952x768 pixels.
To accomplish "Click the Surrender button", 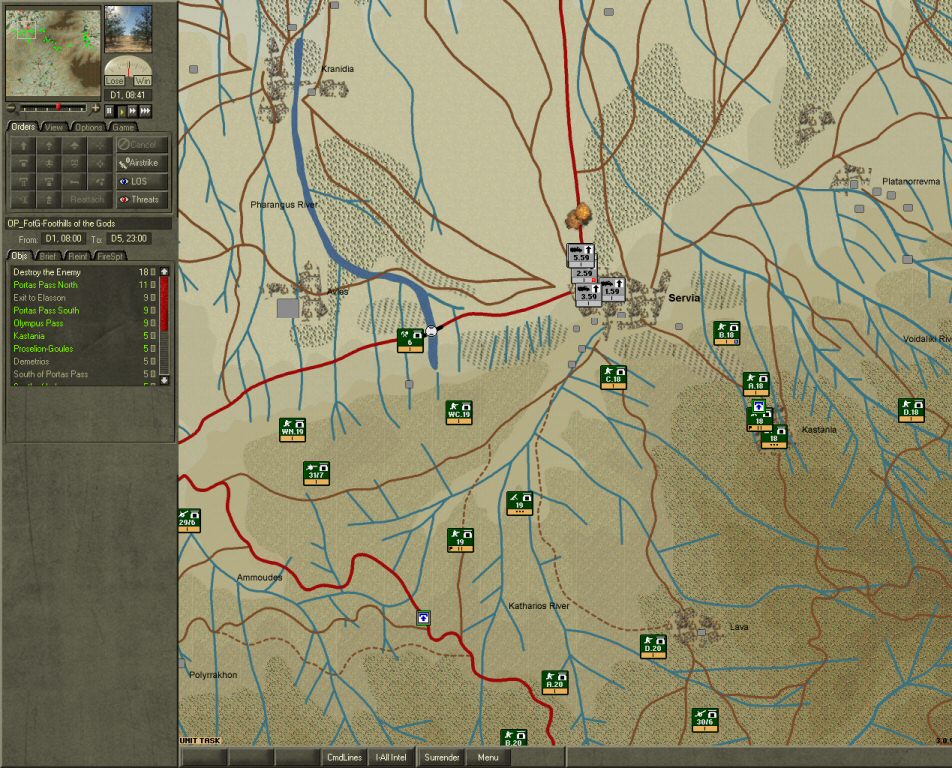I will [x=441, y=757].
